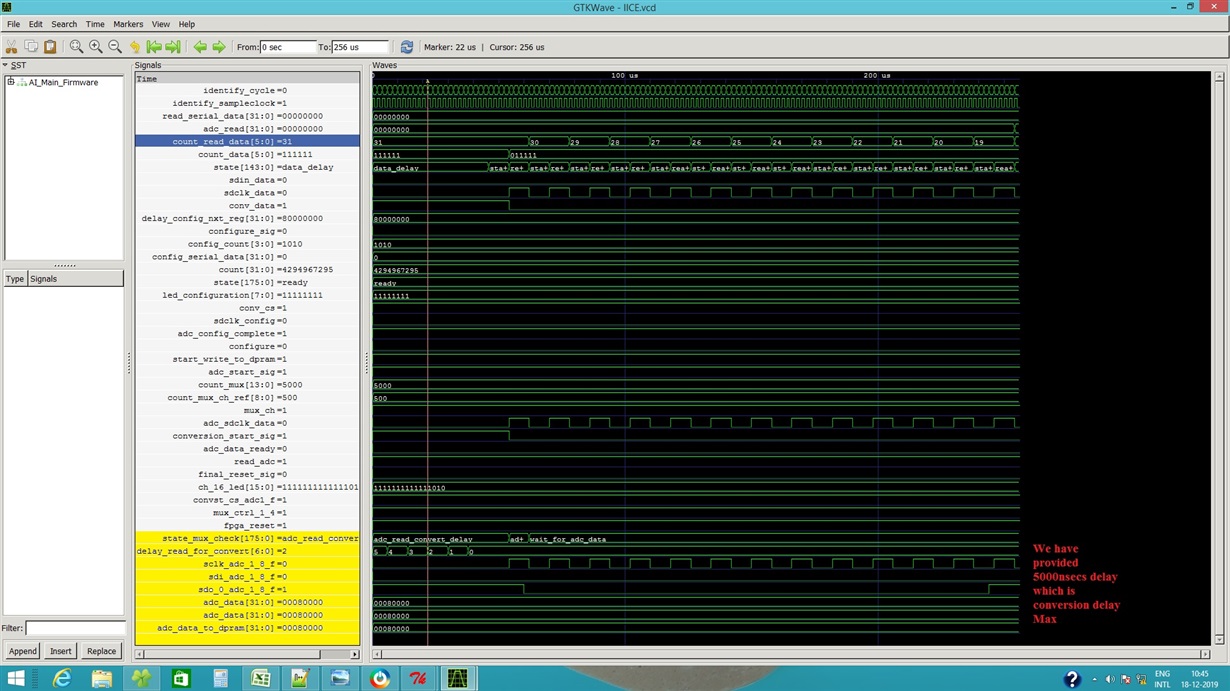Find the previous edge with the left arrow
Screen dimensions: 1230x691
[x=200, y=47]
